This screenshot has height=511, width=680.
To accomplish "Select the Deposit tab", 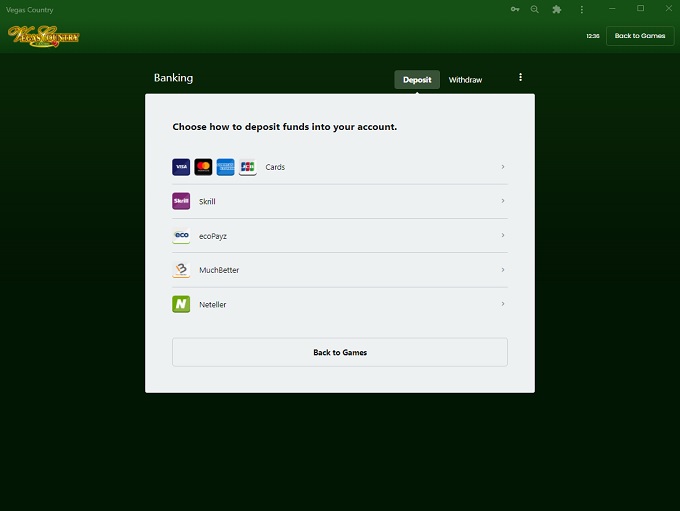I will (417, 80).
